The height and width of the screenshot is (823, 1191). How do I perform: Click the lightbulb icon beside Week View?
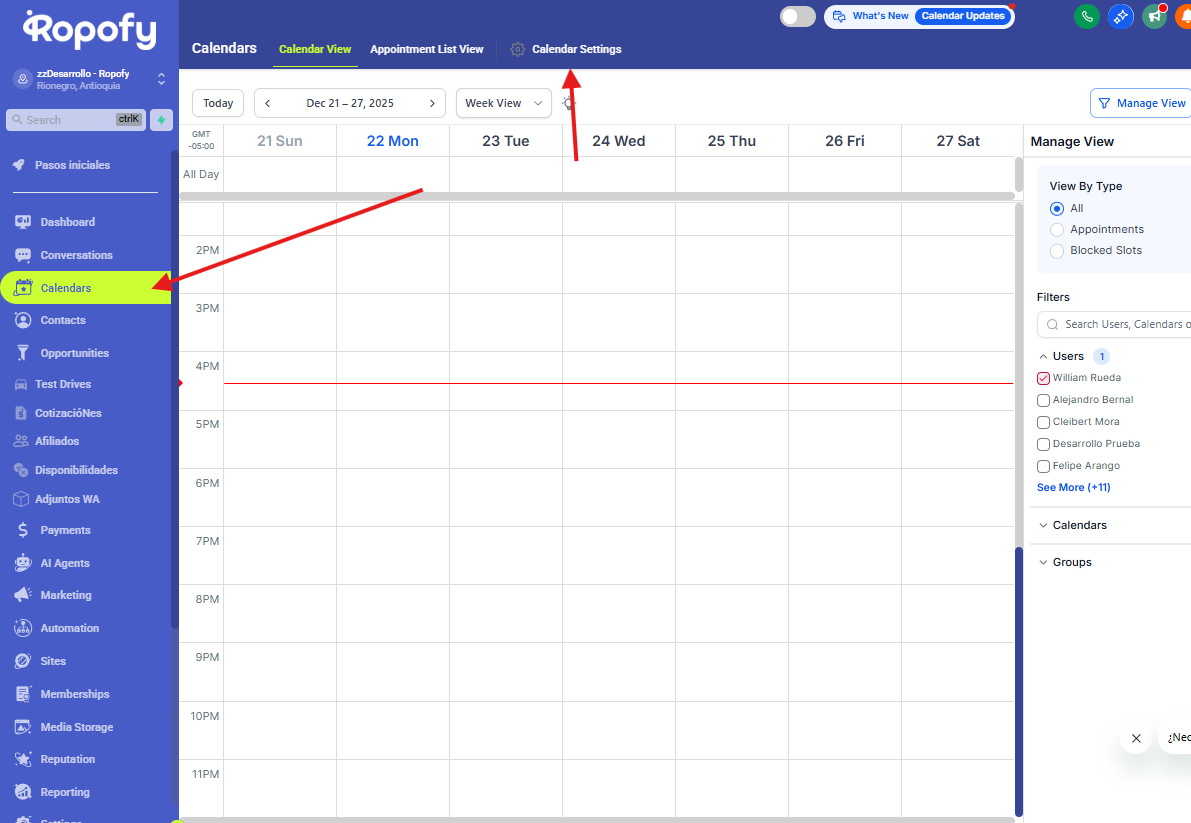coord(569,103)
